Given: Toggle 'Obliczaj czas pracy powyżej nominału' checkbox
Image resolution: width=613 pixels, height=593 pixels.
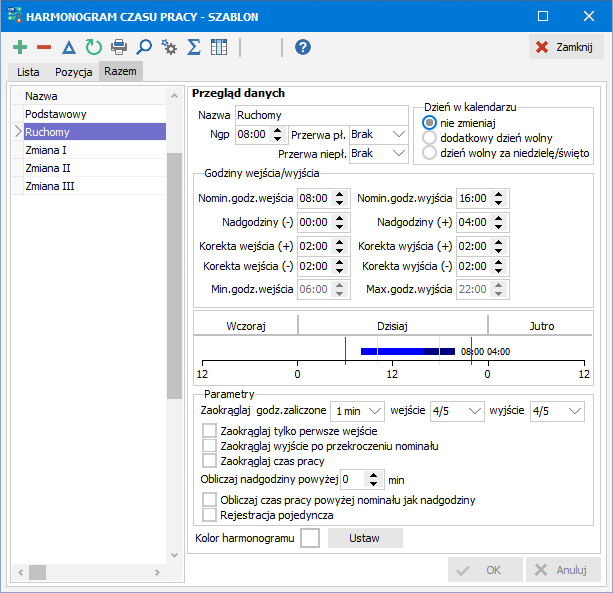Looking at the screenshot, I should click(x=210, y=500).
